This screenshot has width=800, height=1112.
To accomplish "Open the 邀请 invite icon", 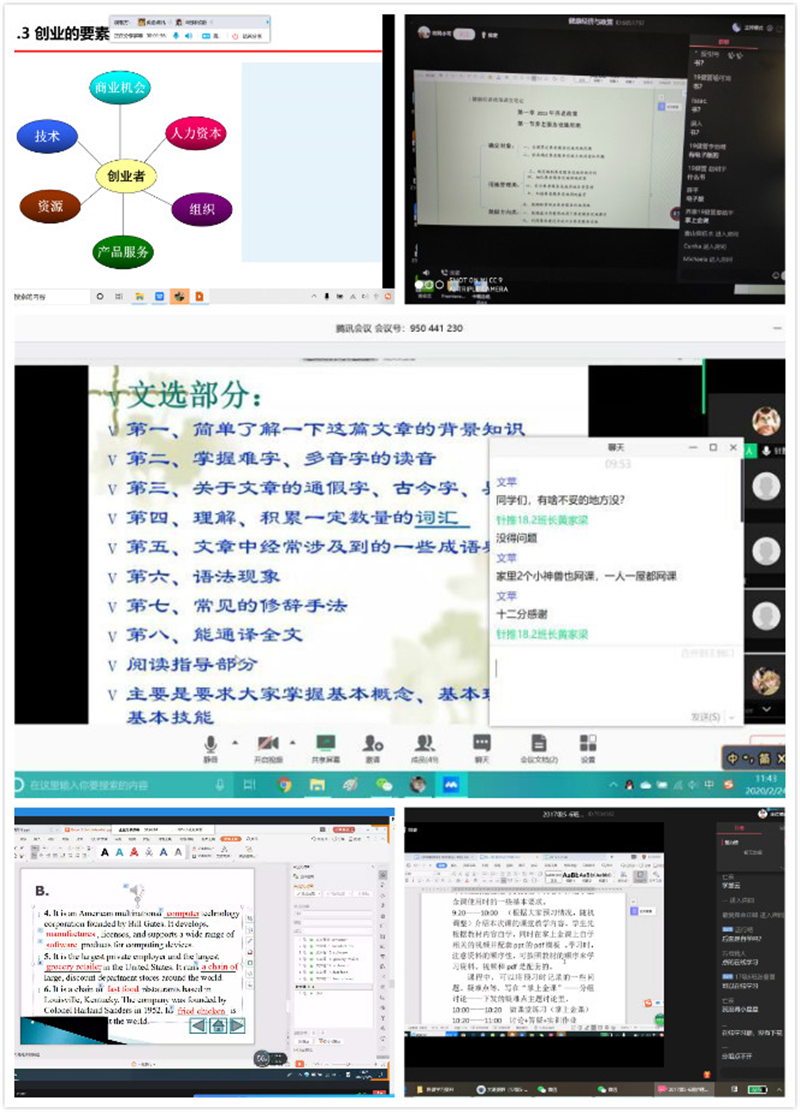I will click(373, 743).
